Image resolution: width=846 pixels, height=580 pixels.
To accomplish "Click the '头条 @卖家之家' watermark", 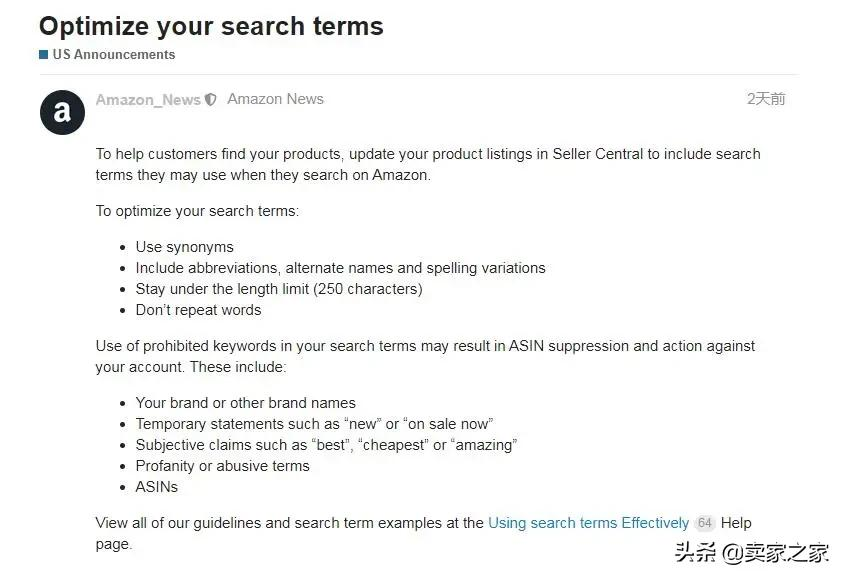I will 751,553.
